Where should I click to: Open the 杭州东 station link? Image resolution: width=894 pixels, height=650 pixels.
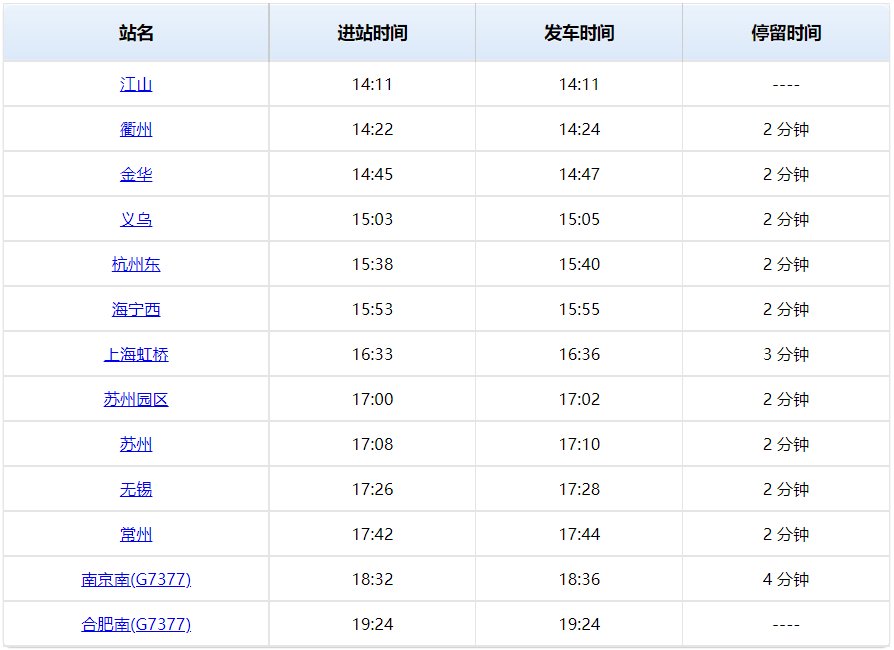point(136,265)
